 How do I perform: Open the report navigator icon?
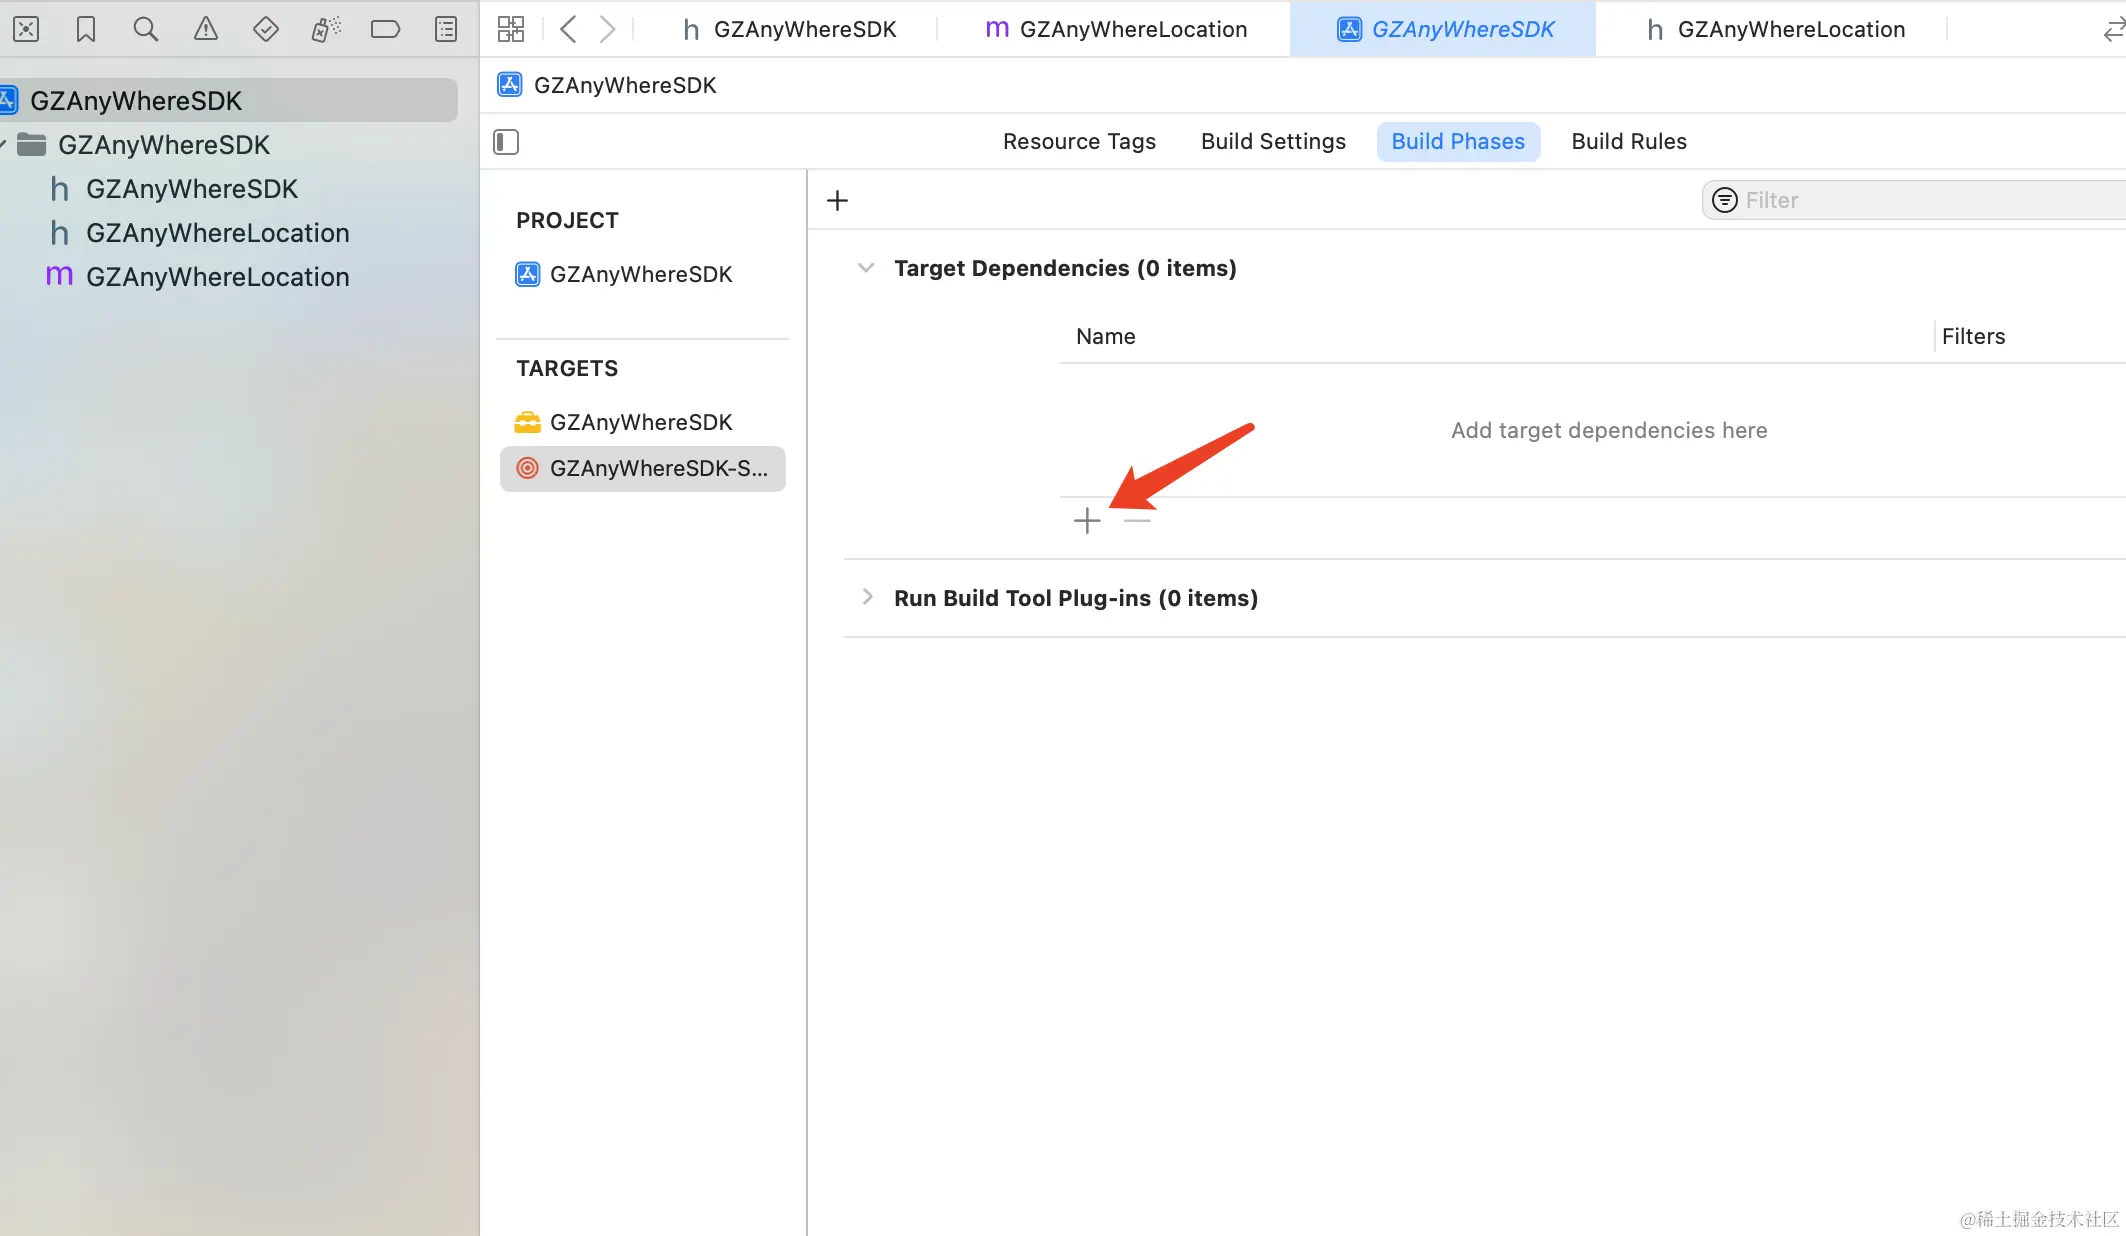pos(446,29)
